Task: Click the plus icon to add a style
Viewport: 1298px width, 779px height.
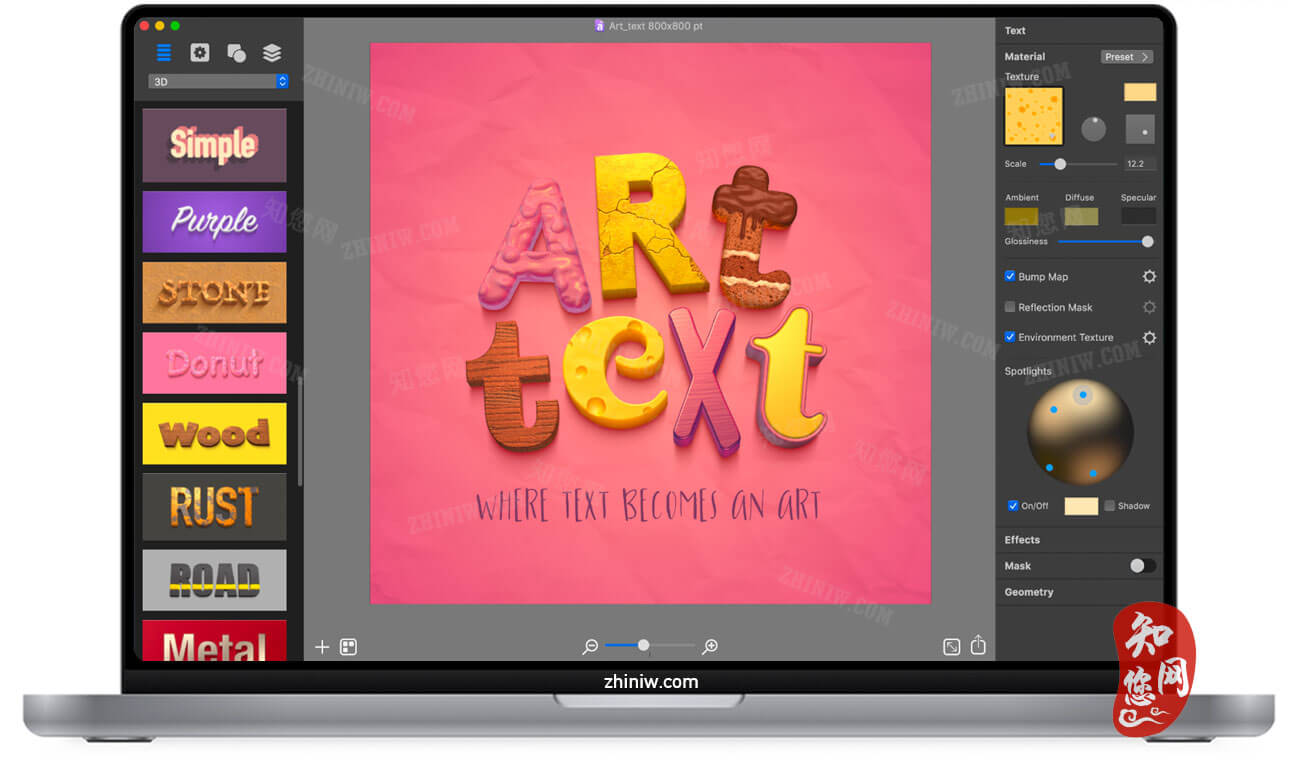Action: click(x=322, y=647)
